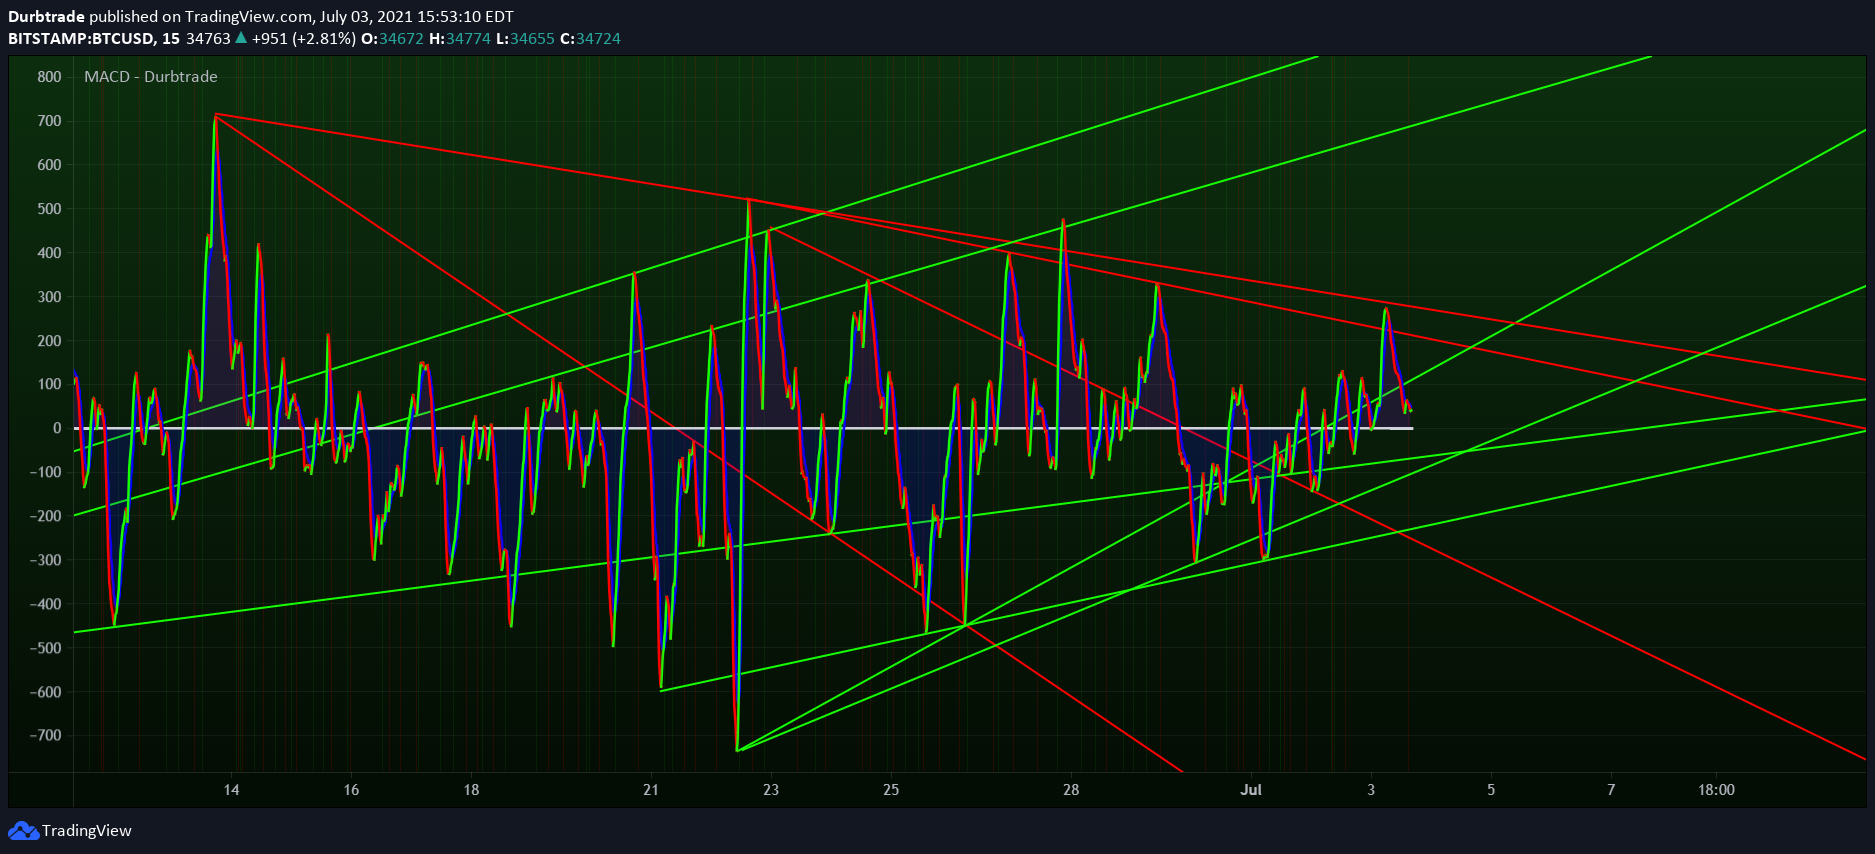
Task: Click the 300 label on the vertical scale
Action: (x=49, y=297)
